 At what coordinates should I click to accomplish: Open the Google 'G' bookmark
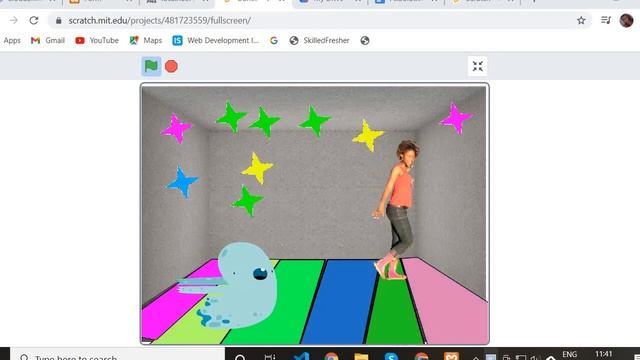274,40
